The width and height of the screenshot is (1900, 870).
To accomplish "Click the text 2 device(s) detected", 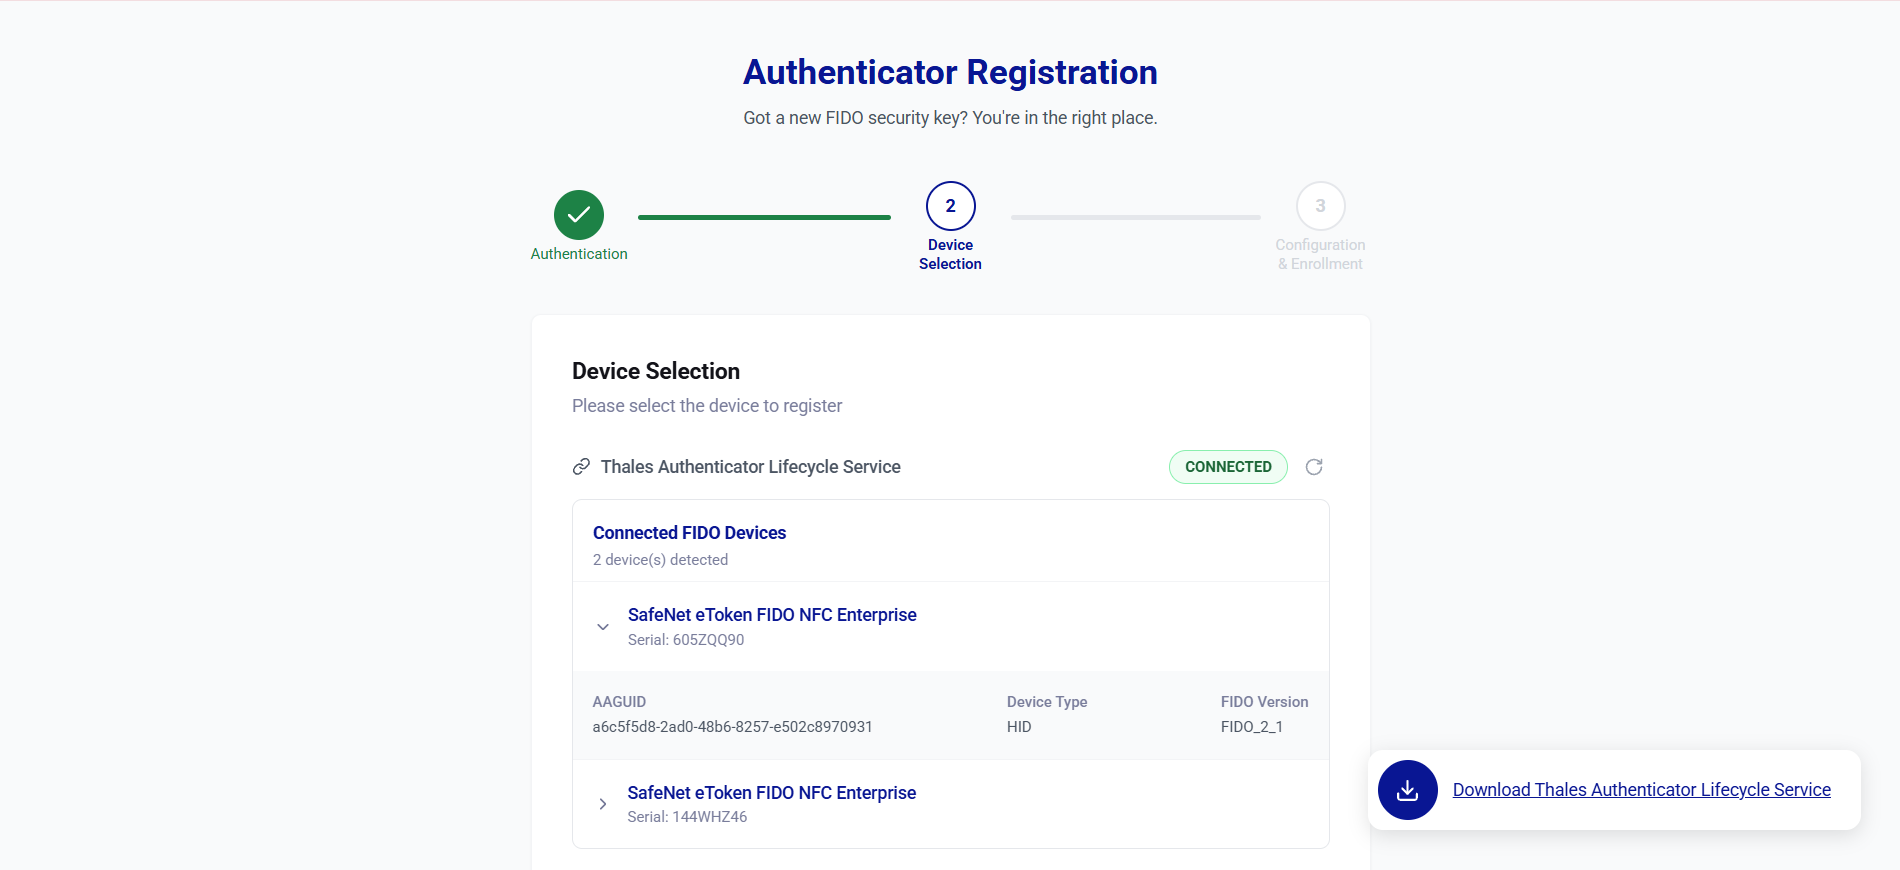I will [660, 560].
